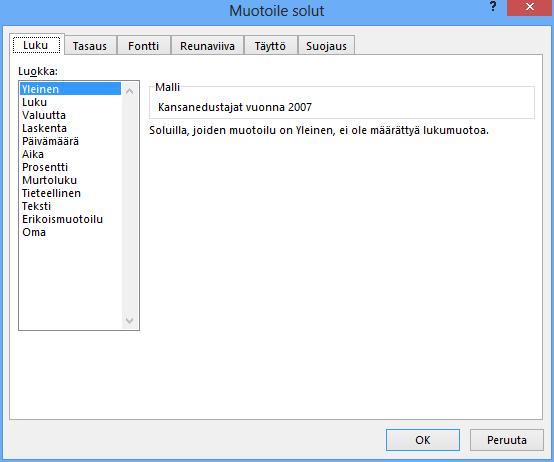Screen dimensions: 554x462
Task: Cancel with the Peruuta button
Action: coord(507,440)
